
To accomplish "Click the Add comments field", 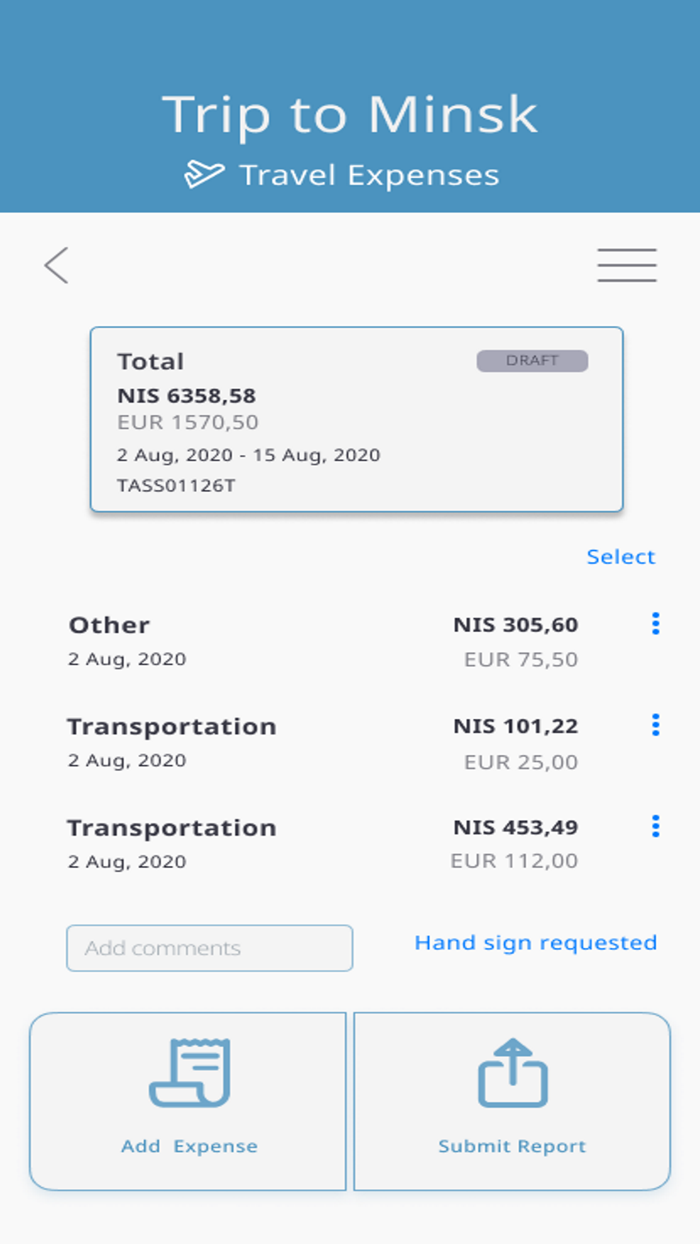I will pos(209,948).
